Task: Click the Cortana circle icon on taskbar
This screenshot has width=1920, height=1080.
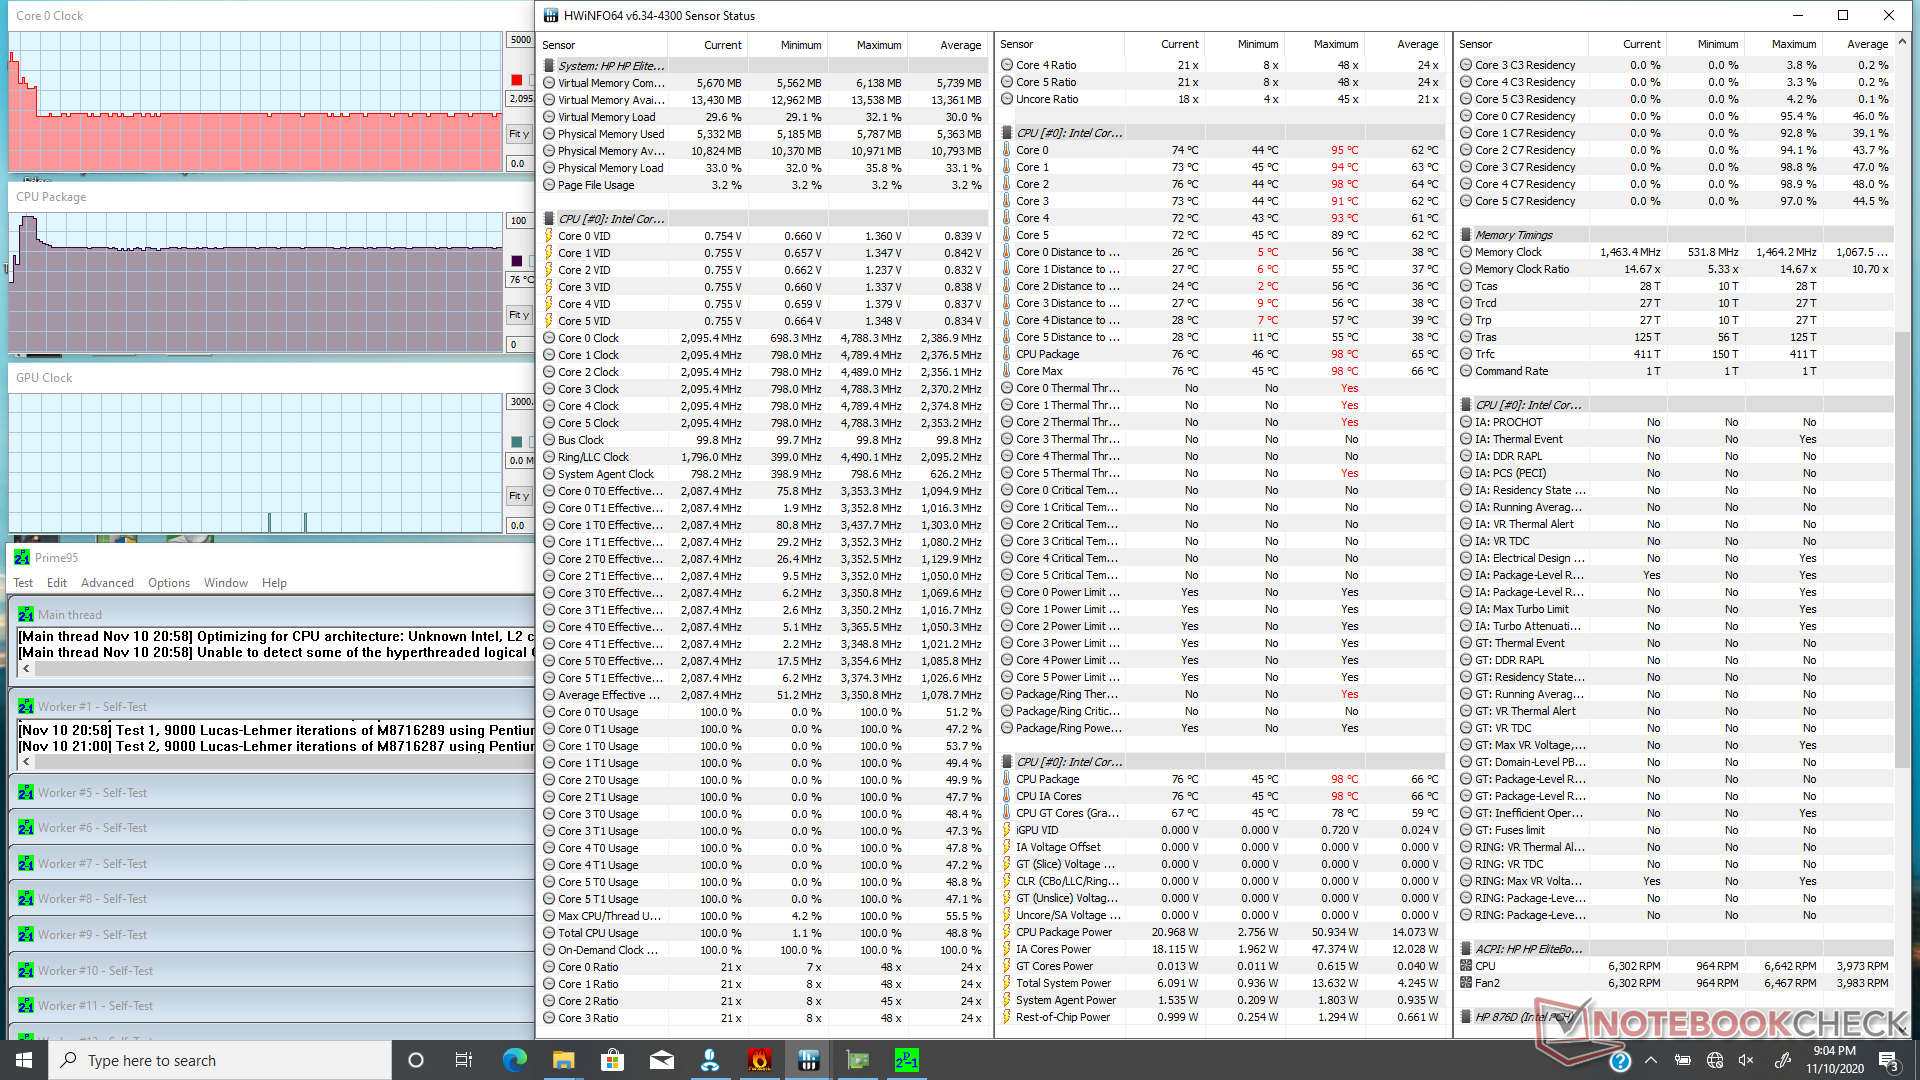Action: [x=416, y=1060]
